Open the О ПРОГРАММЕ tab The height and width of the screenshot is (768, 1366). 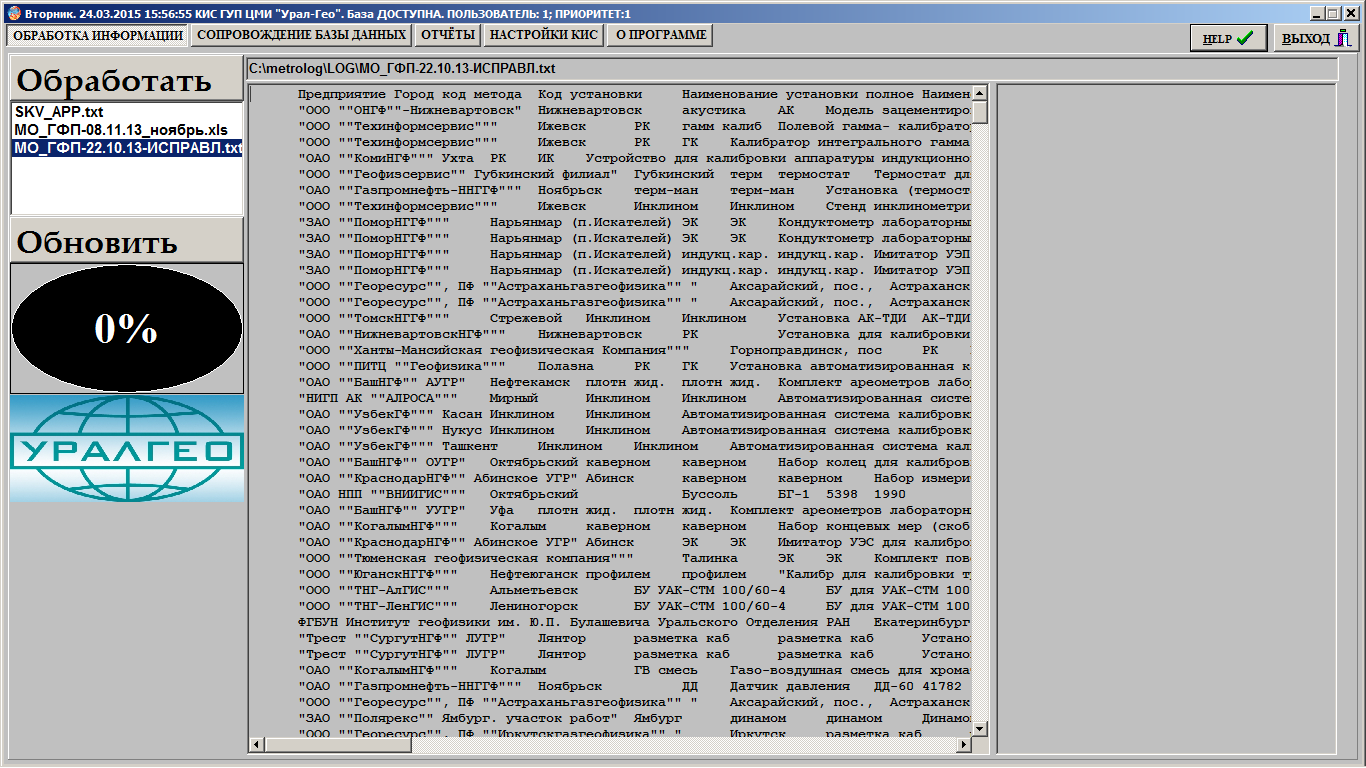click(660, 35)
